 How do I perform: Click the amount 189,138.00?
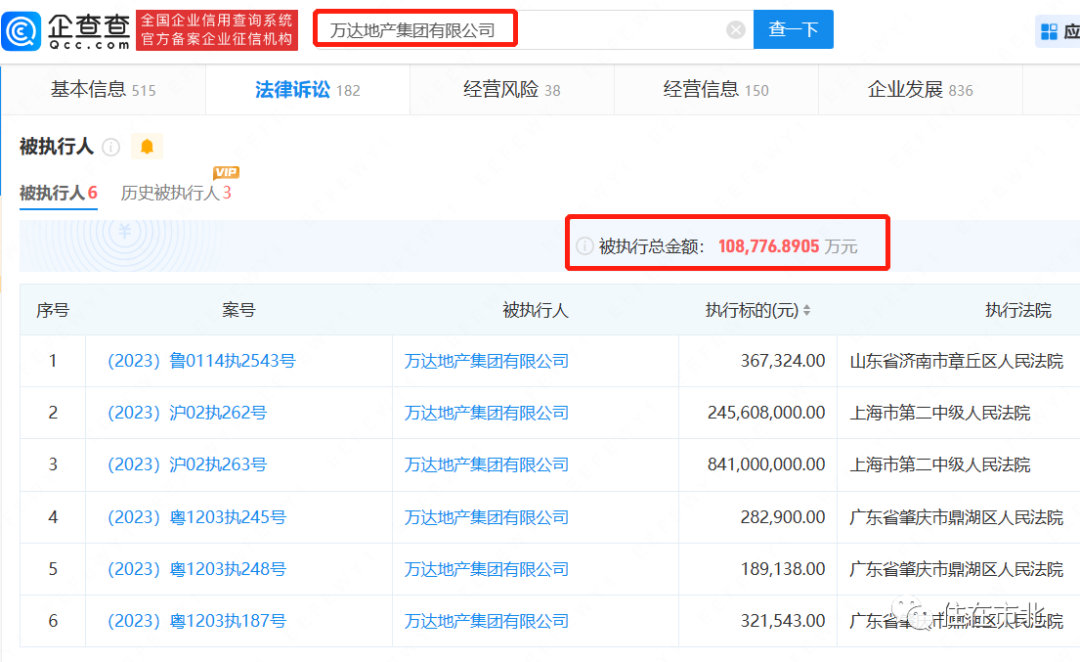tap(782, 568)
